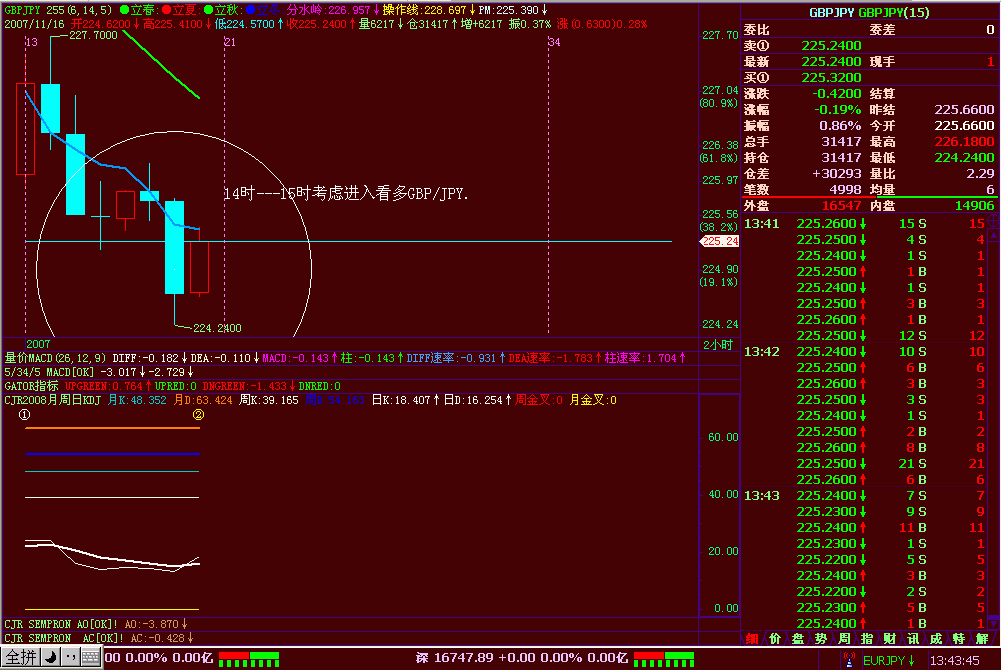Click the network signal icon in status bar
The width and height of the screenshot is (1001, 670).
pos(848,660)
